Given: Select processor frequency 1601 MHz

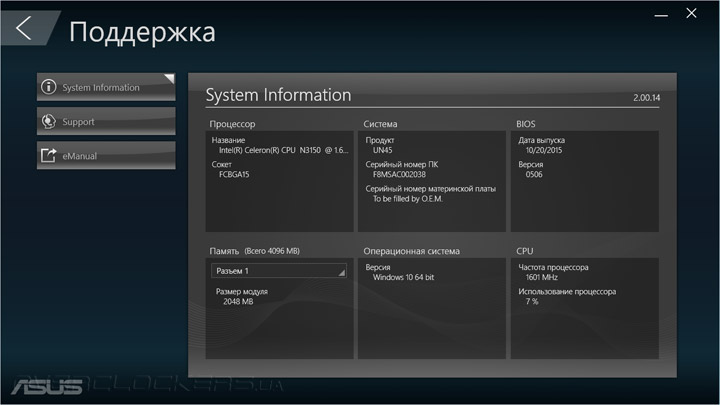Looking at the screenshot, I should click(542, 277).
